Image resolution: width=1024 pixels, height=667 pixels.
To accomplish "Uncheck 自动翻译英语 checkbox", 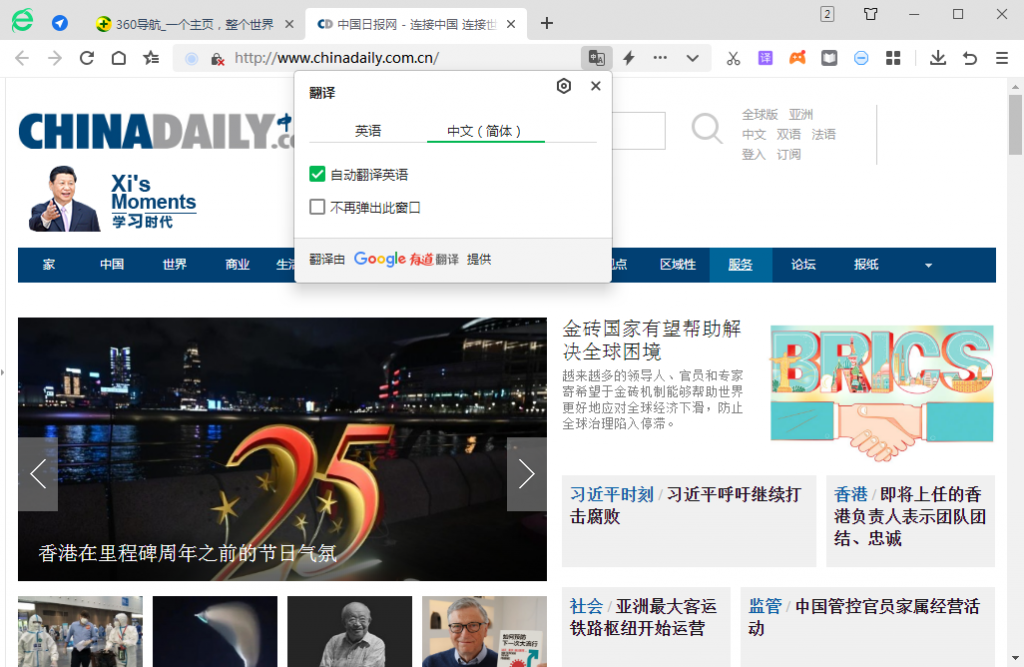I will tap(317, 174).
